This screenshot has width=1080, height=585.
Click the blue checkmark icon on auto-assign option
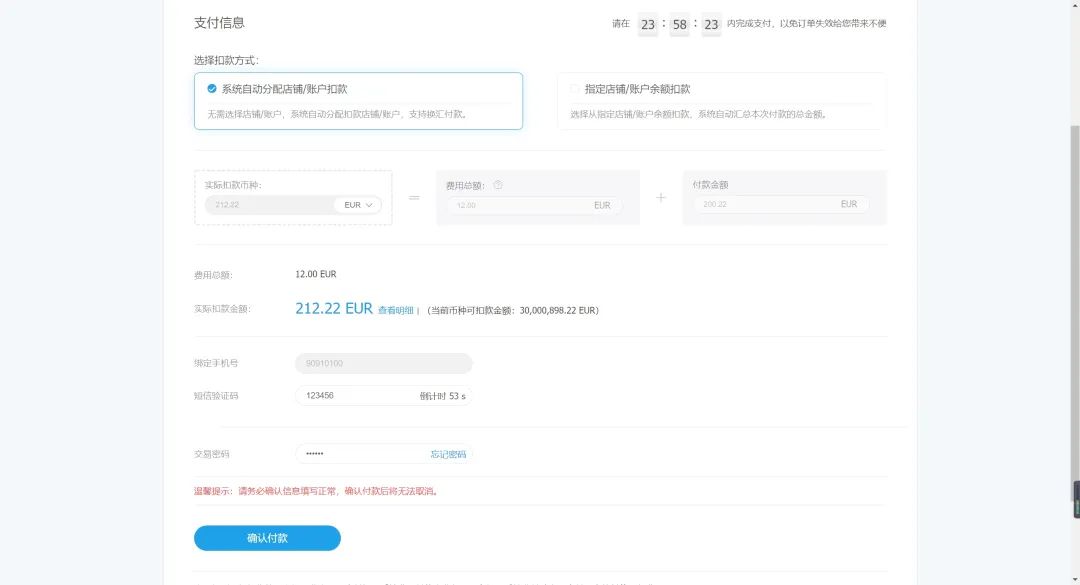(211, 88)
